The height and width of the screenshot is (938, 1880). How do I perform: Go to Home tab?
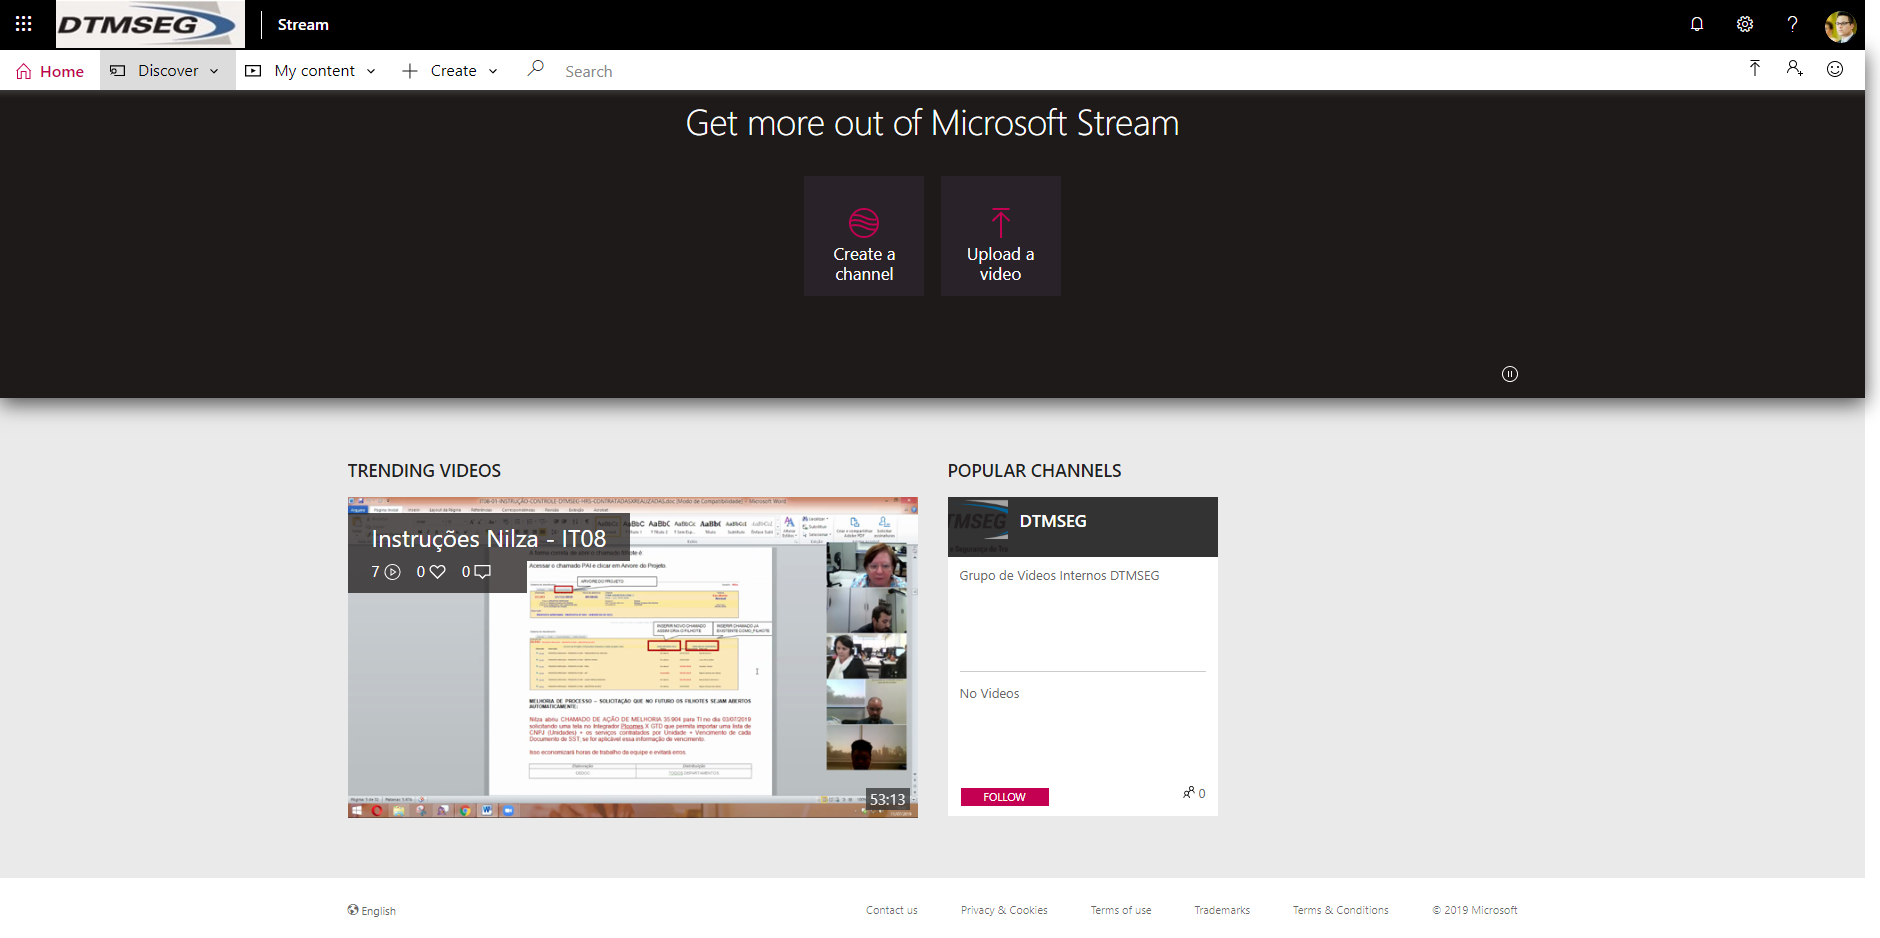tap(50, 71)
